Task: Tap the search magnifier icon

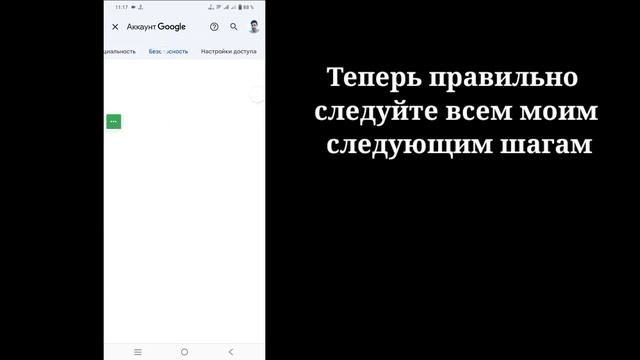Action: [x=233, y=27]
